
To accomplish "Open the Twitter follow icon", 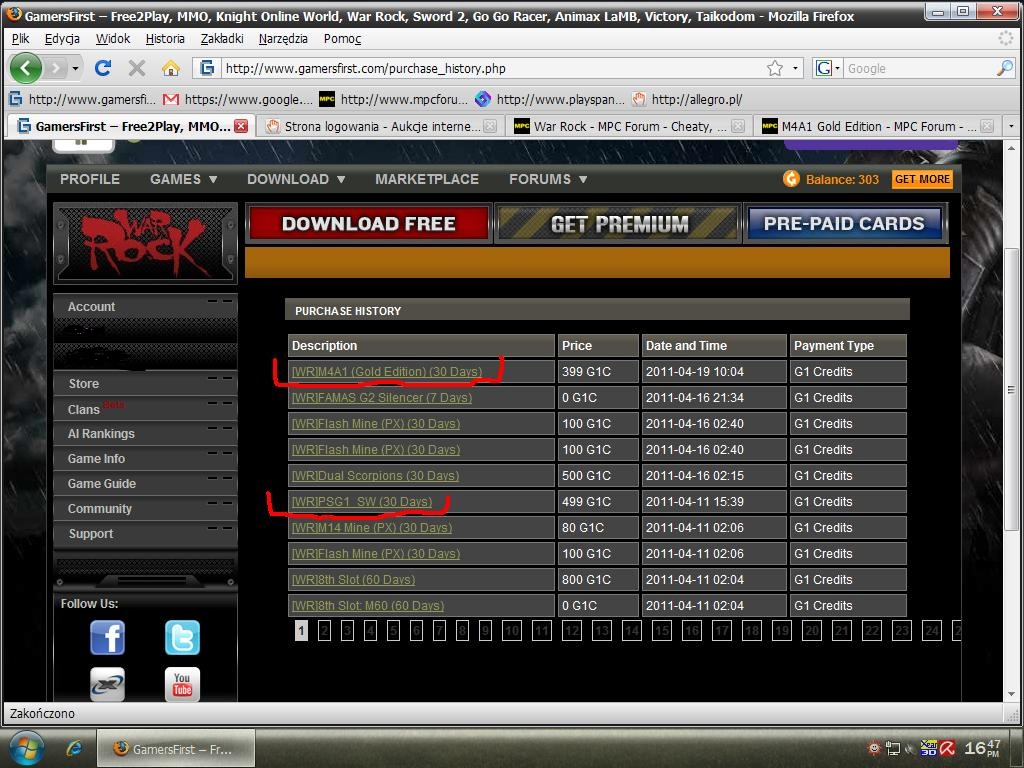I will point(182,637).
